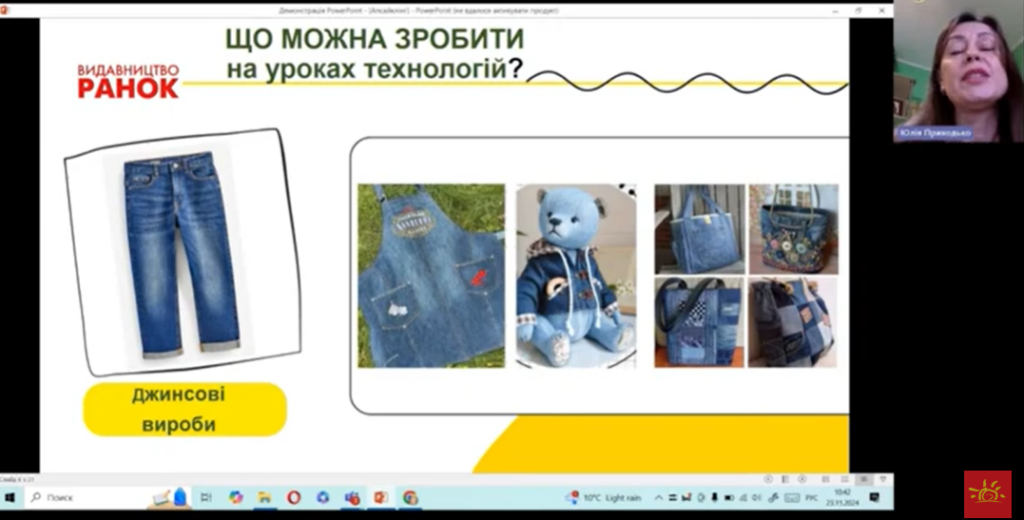Viewport: 1024px width, 520px height.
Task: Open the volume control in system tray
Action: tap(757, 497)
